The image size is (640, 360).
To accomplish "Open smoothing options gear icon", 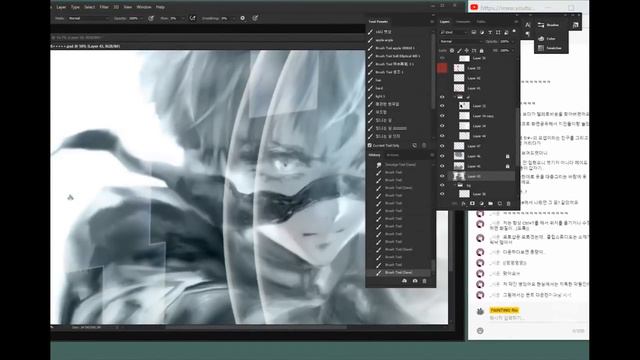I will pyautogui.click(x=242, y=18).
